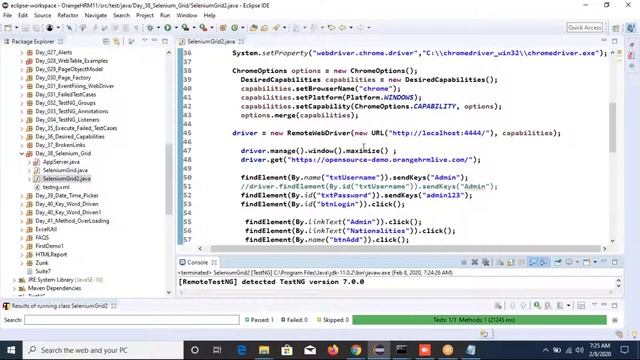The height and width of the screenshot is (360, 640).
Task: Select Day_37_BrokenLinks package
Action: click(60, 145)
